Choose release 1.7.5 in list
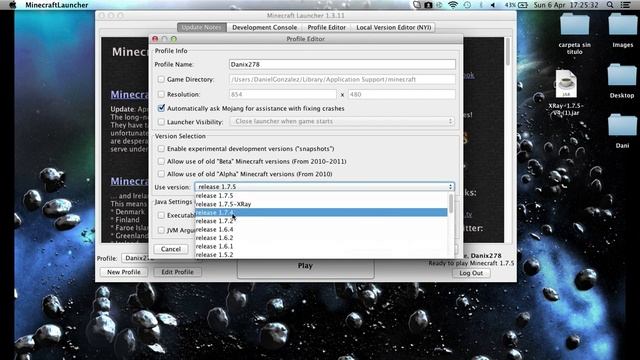The width and height of the screenshot is (640, 360). [x=321, y=196]
